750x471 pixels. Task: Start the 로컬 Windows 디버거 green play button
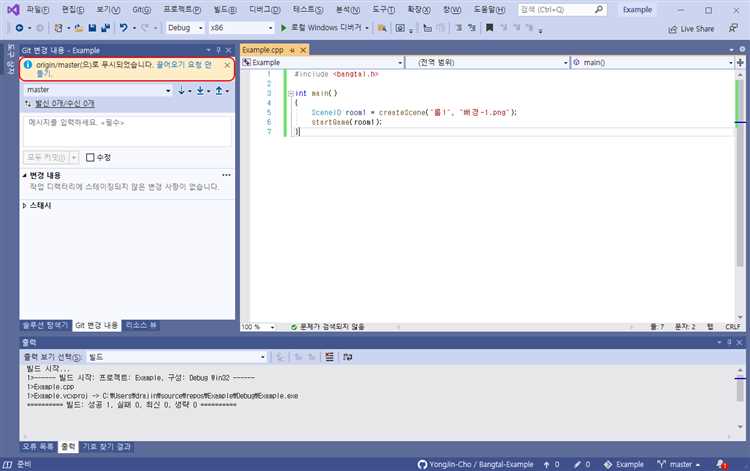click(x=283, y=28)
